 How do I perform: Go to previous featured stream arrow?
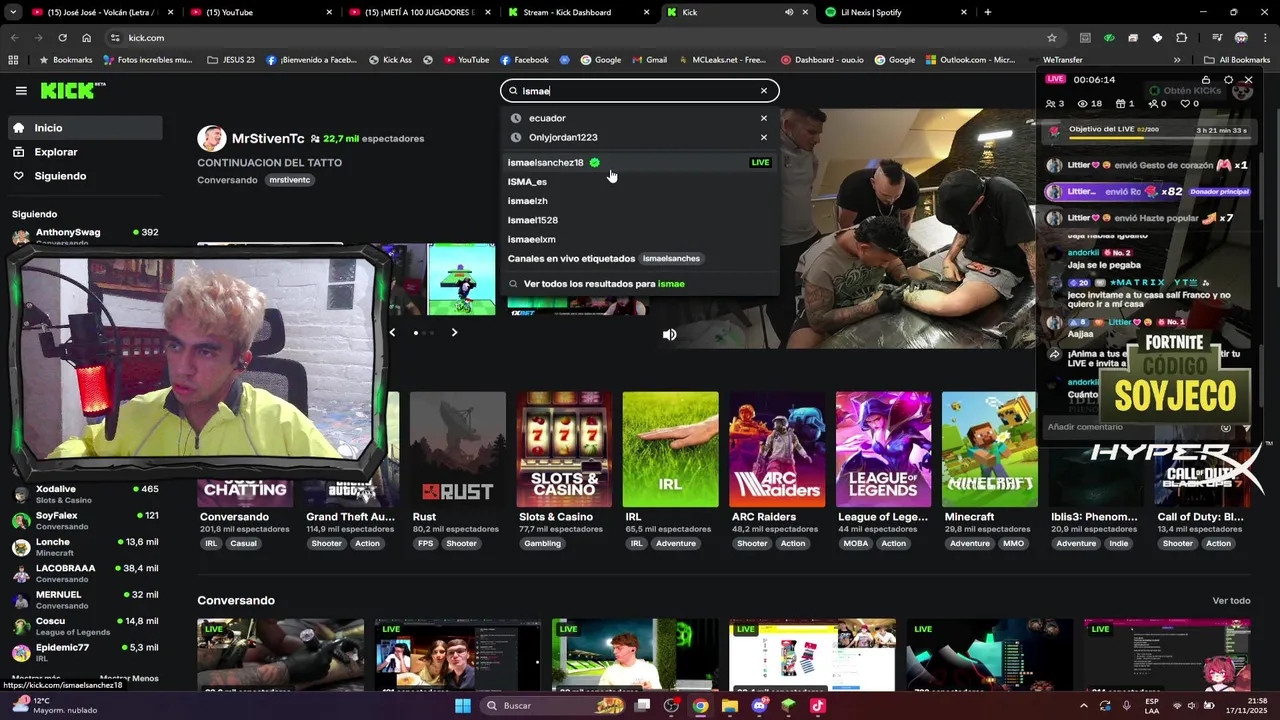(x=392, y=332)
